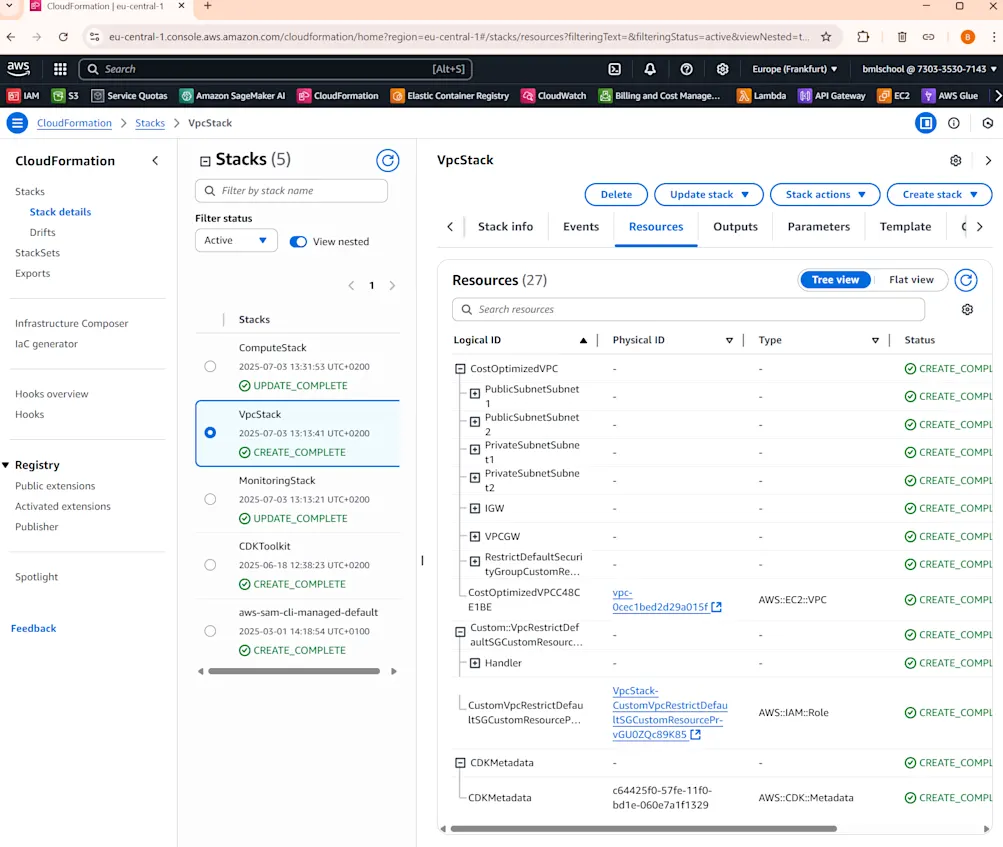Switch to the Template tab

click(904, 227)
